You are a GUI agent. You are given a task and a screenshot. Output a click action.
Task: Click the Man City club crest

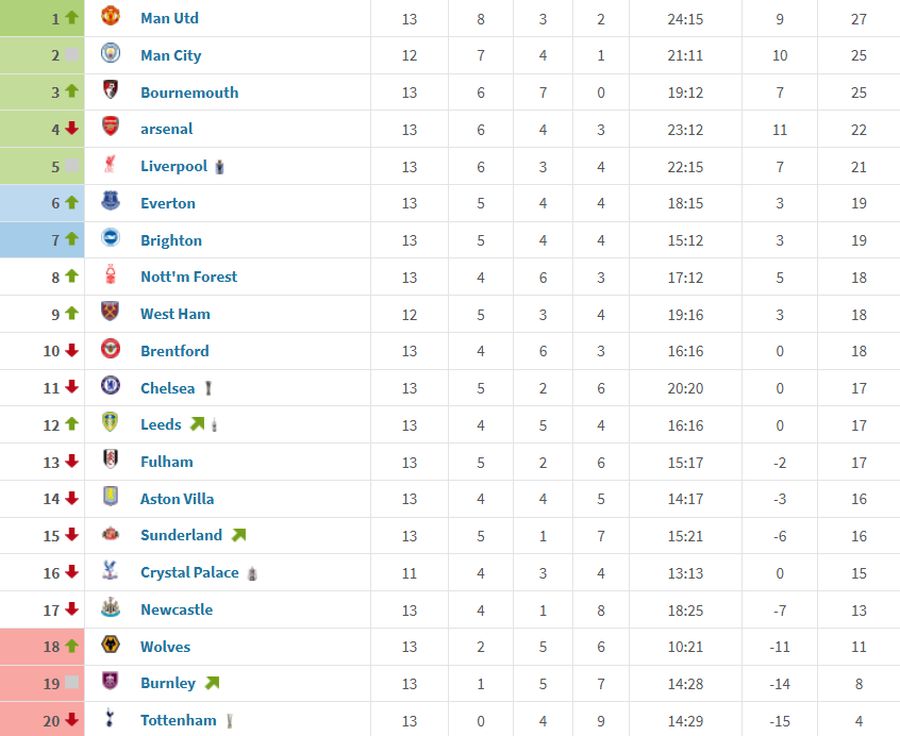pyautogui.click(x=110, y=54)
